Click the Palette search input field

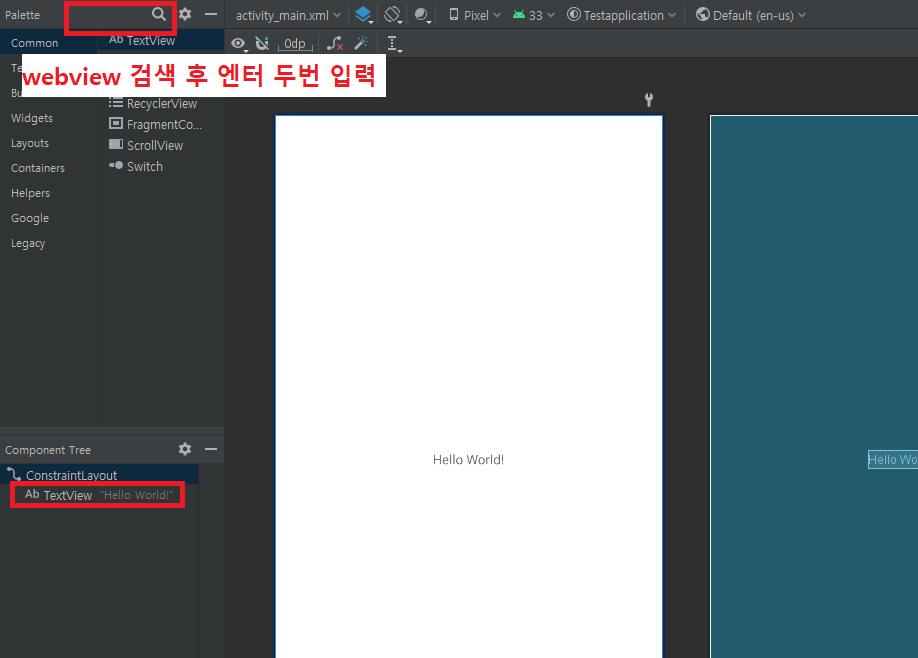[109, 15]
